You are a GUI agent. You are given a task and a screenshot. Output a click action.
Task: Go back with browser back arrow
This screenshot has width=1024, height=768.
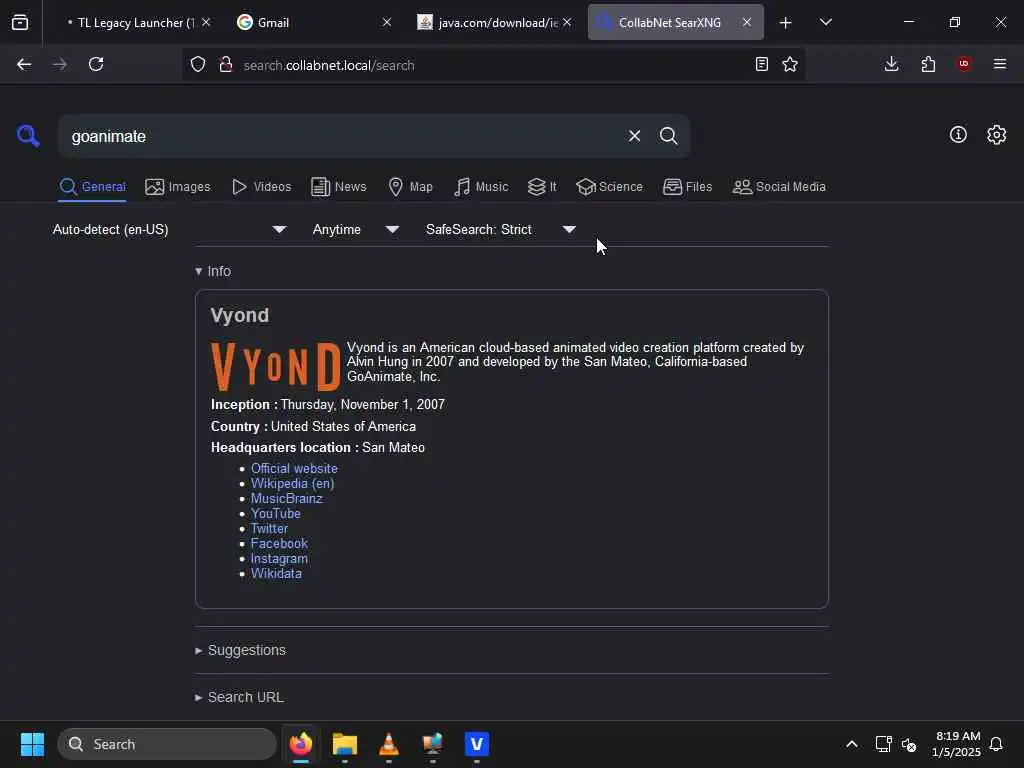[x=24, y=64]
